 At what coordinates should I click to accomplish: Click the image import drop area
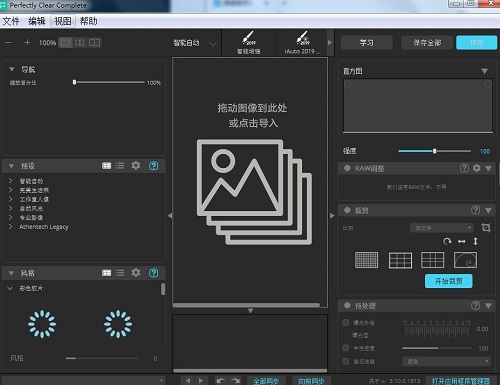pyautogui.click(x=250, y=181)
